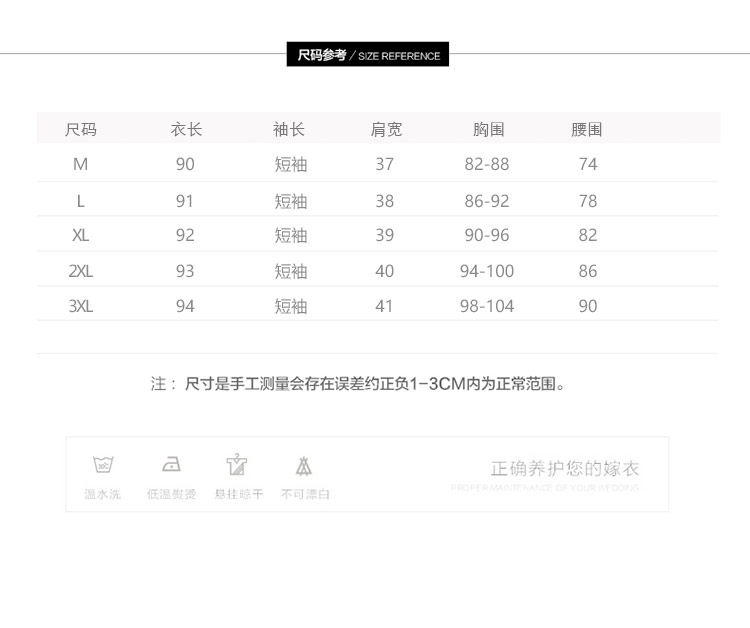Click garment length 92 in XL row
Screen dimensions: 750x628
tap(185, 235)
